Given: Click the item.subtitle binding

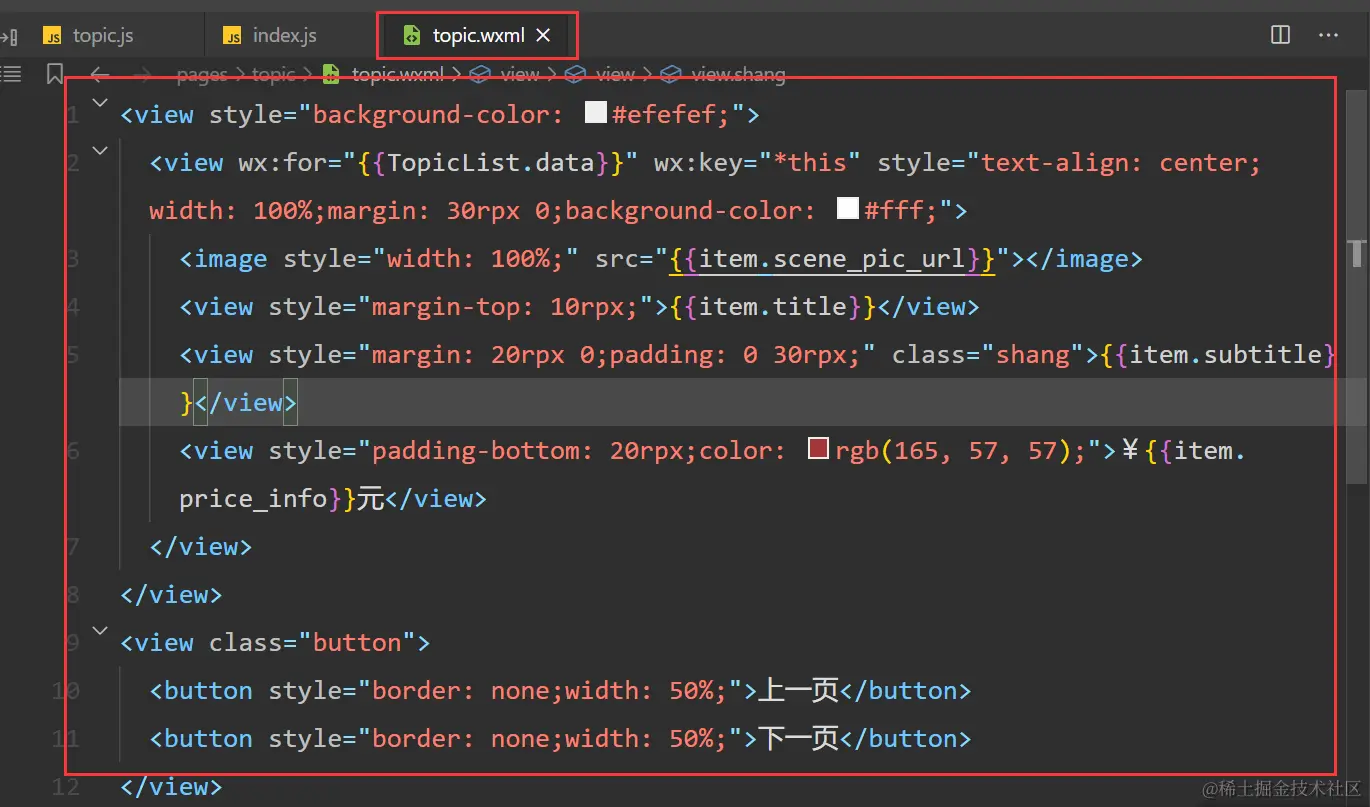Looking at the screenshot, I should 1218,355.
